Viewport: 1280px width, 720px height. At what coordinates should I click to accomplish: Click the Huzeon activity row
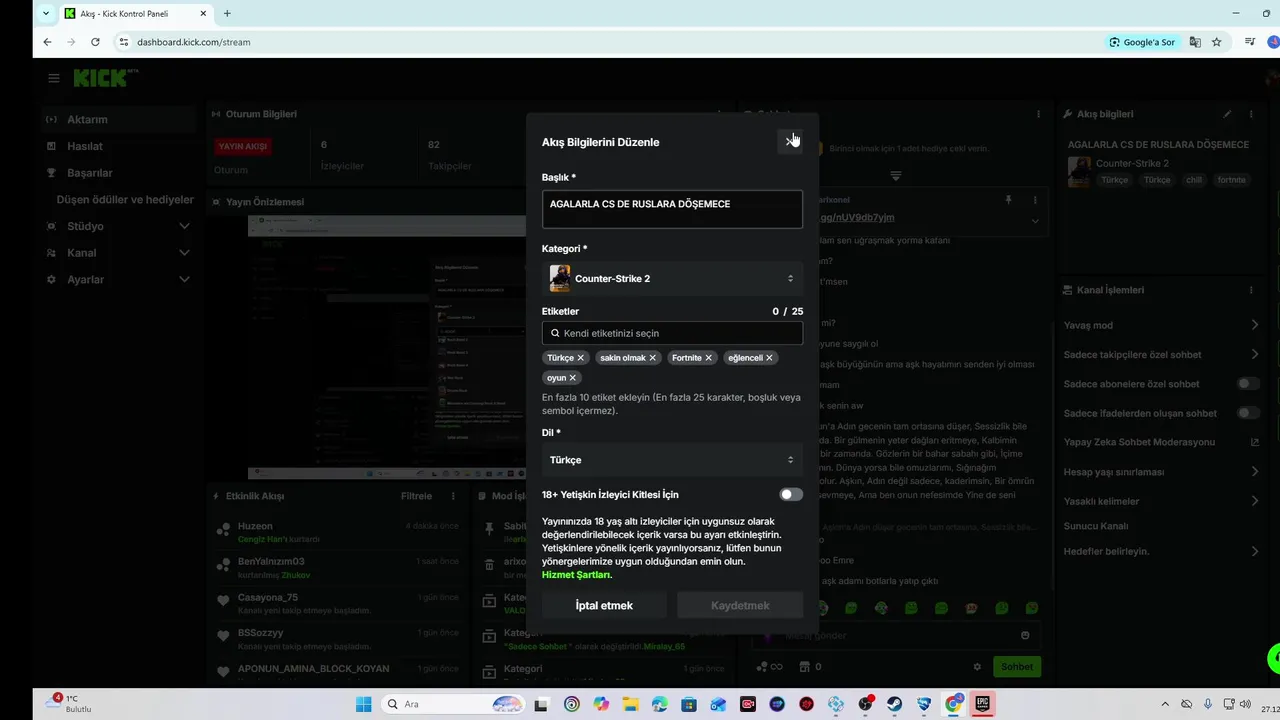338,532
